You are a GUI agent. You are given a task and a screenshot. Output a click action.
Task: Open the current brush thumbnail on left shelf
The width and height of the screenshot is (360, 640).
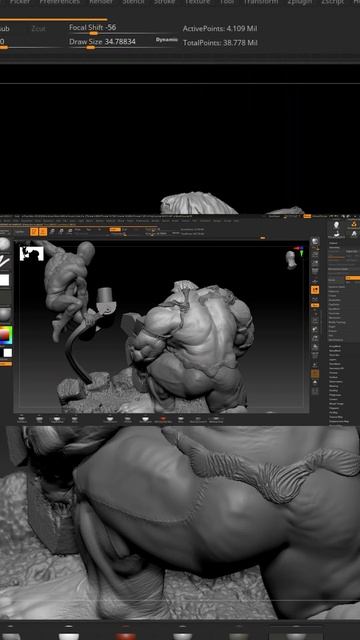4,244
